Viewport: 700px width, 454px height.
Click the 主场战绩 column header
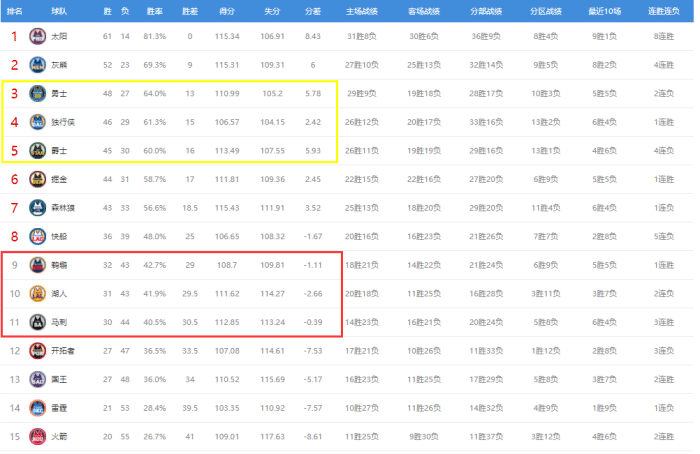[361, 10]
